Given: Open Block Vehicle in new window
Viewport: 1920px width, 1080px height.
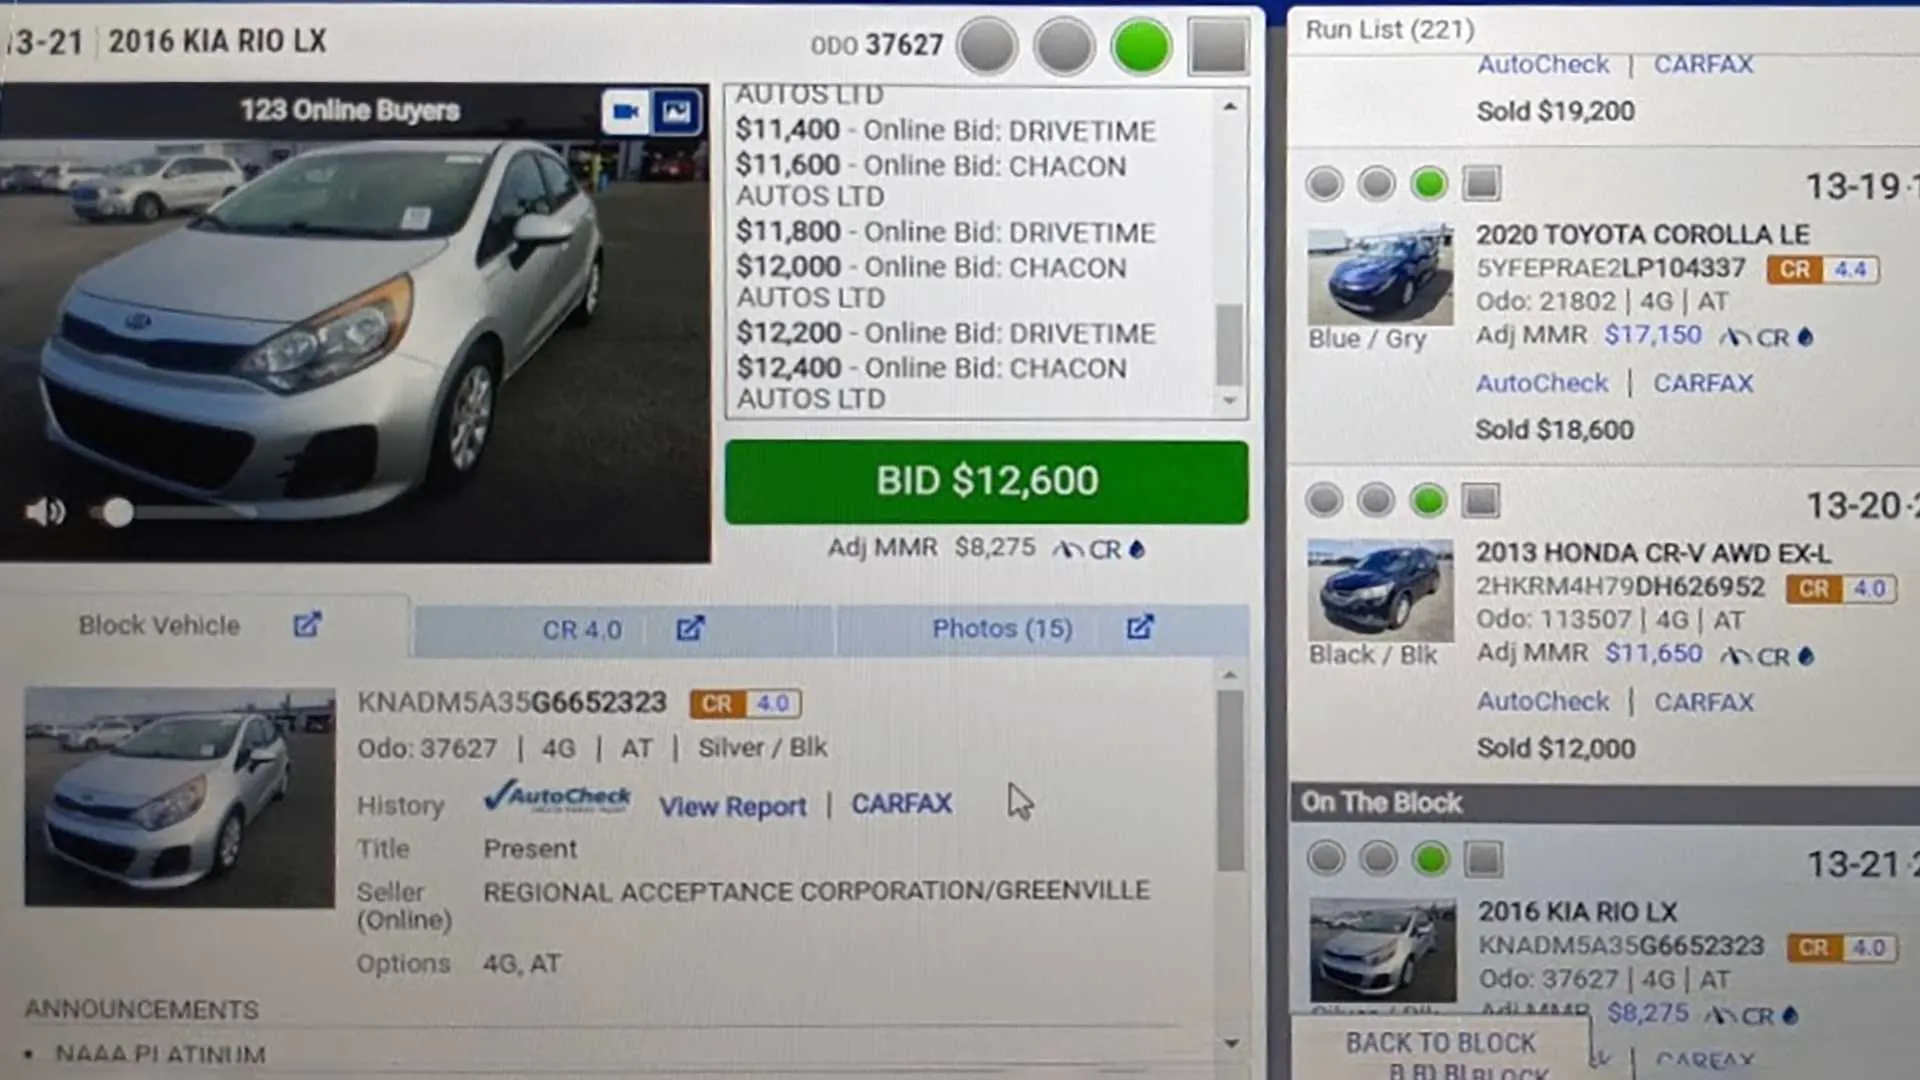Looking at the screenshot, I should pos(307,625).
